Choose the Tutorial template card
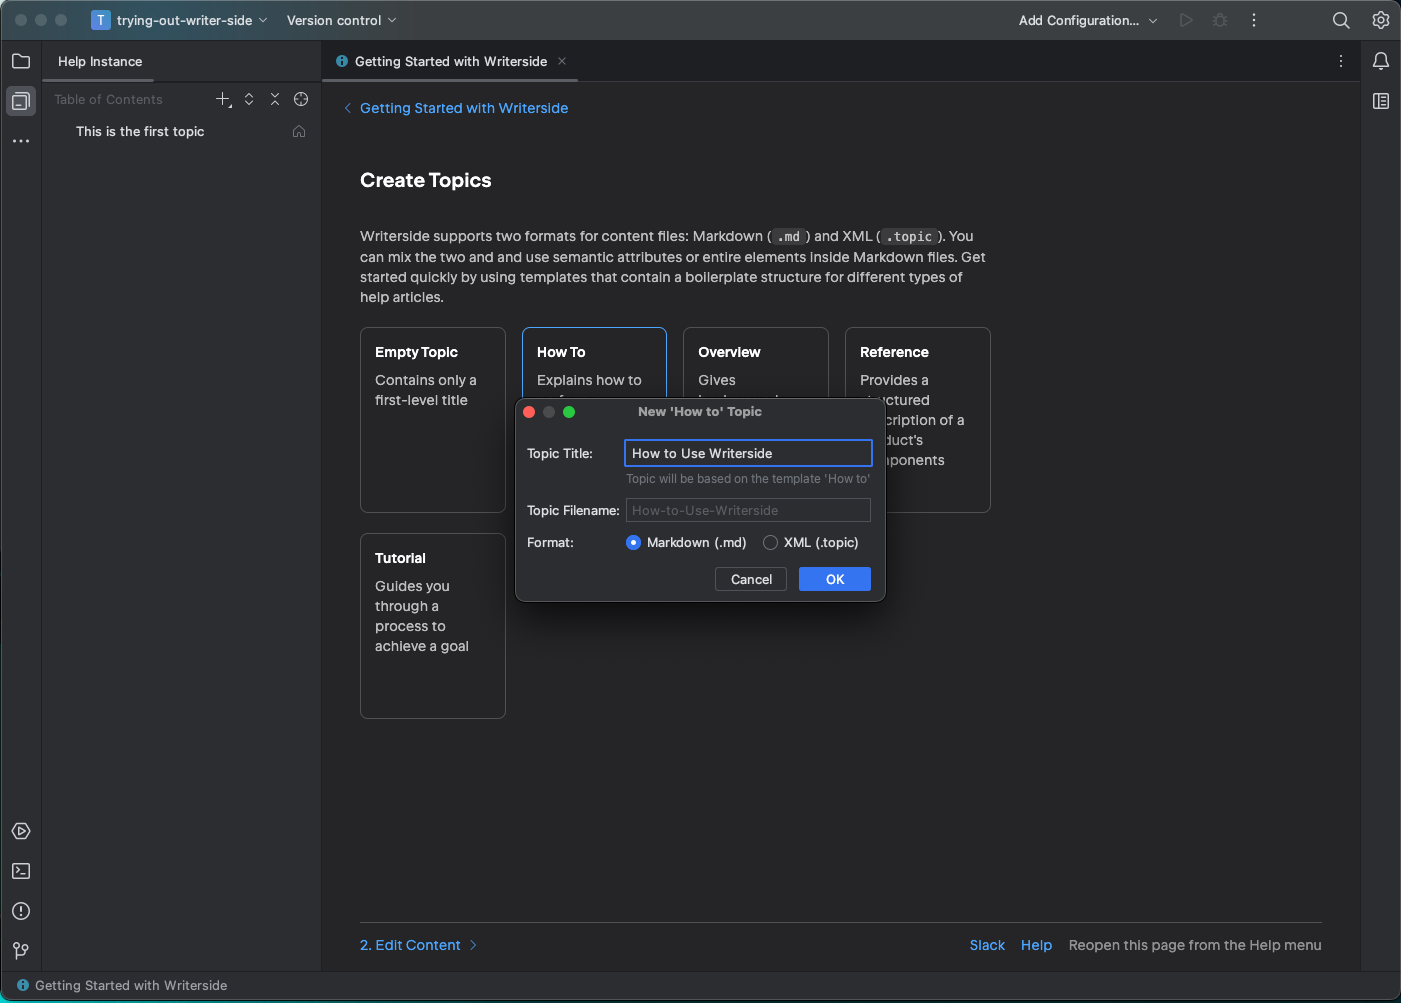Image resolution: width=1401 pixels, height=1003 pixels. click(433, 626)
